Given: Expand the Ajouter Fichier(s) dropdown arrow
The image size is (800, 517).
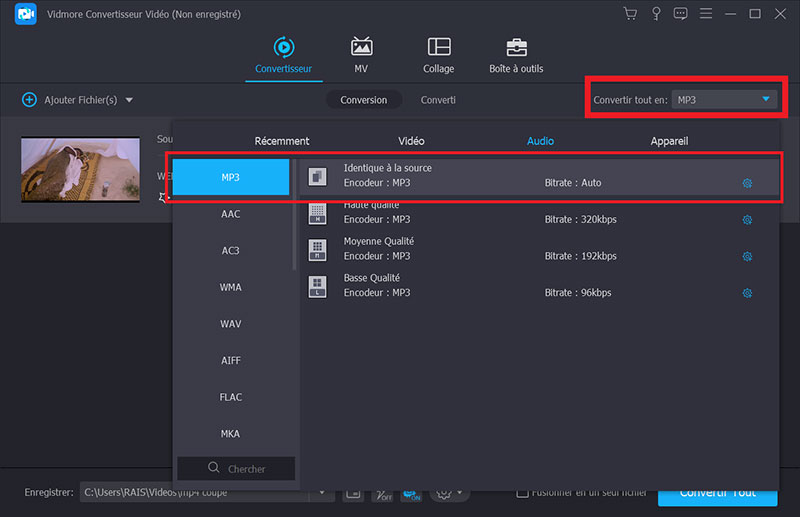Looking at the screenshot, I should click(129, 100).
